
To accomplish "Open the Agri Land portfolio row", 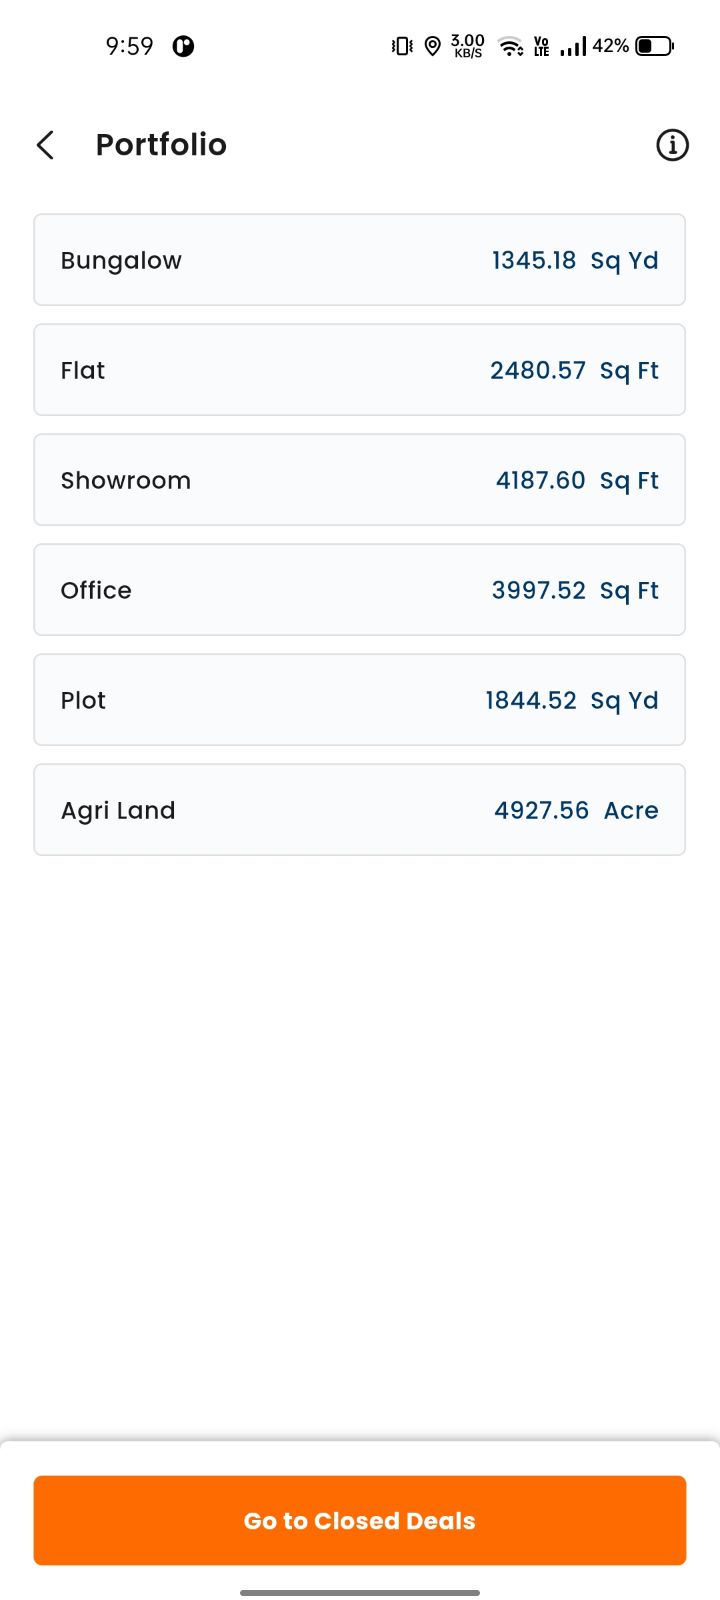I will click(x=359, y=810).
